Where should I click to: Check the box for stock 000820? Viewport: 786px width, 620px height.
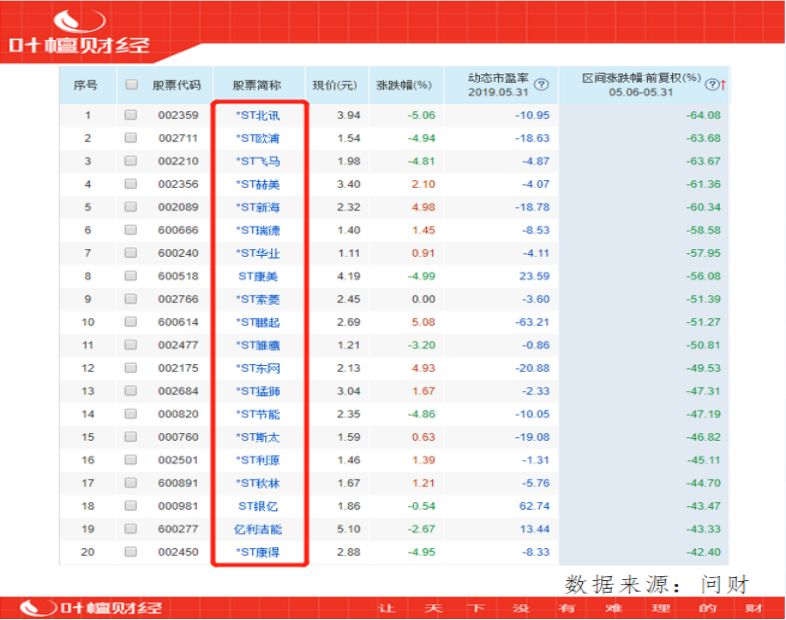[x=131, y=414]
